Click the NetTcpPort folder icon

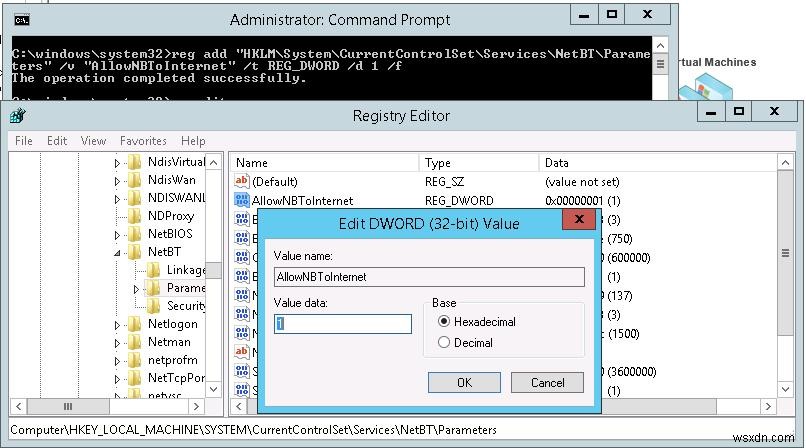point(135,378)
